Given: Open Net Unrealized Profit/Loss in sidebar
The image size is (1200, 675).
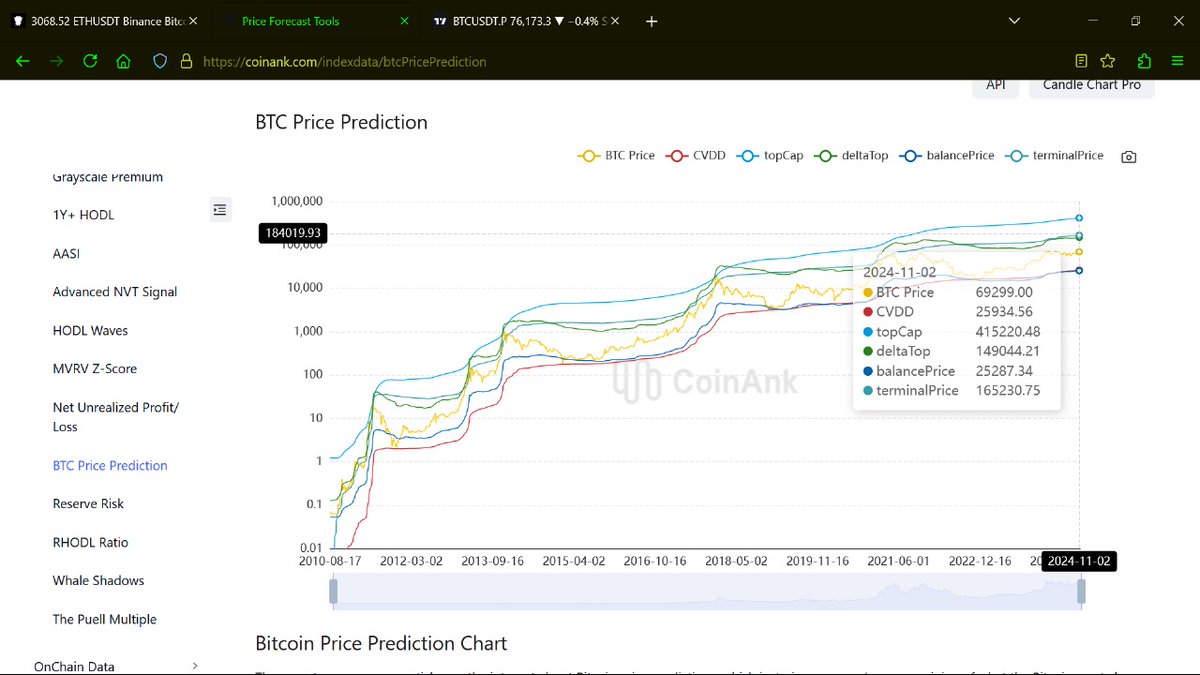Looking at the screenshot, I should coord(116,417).
